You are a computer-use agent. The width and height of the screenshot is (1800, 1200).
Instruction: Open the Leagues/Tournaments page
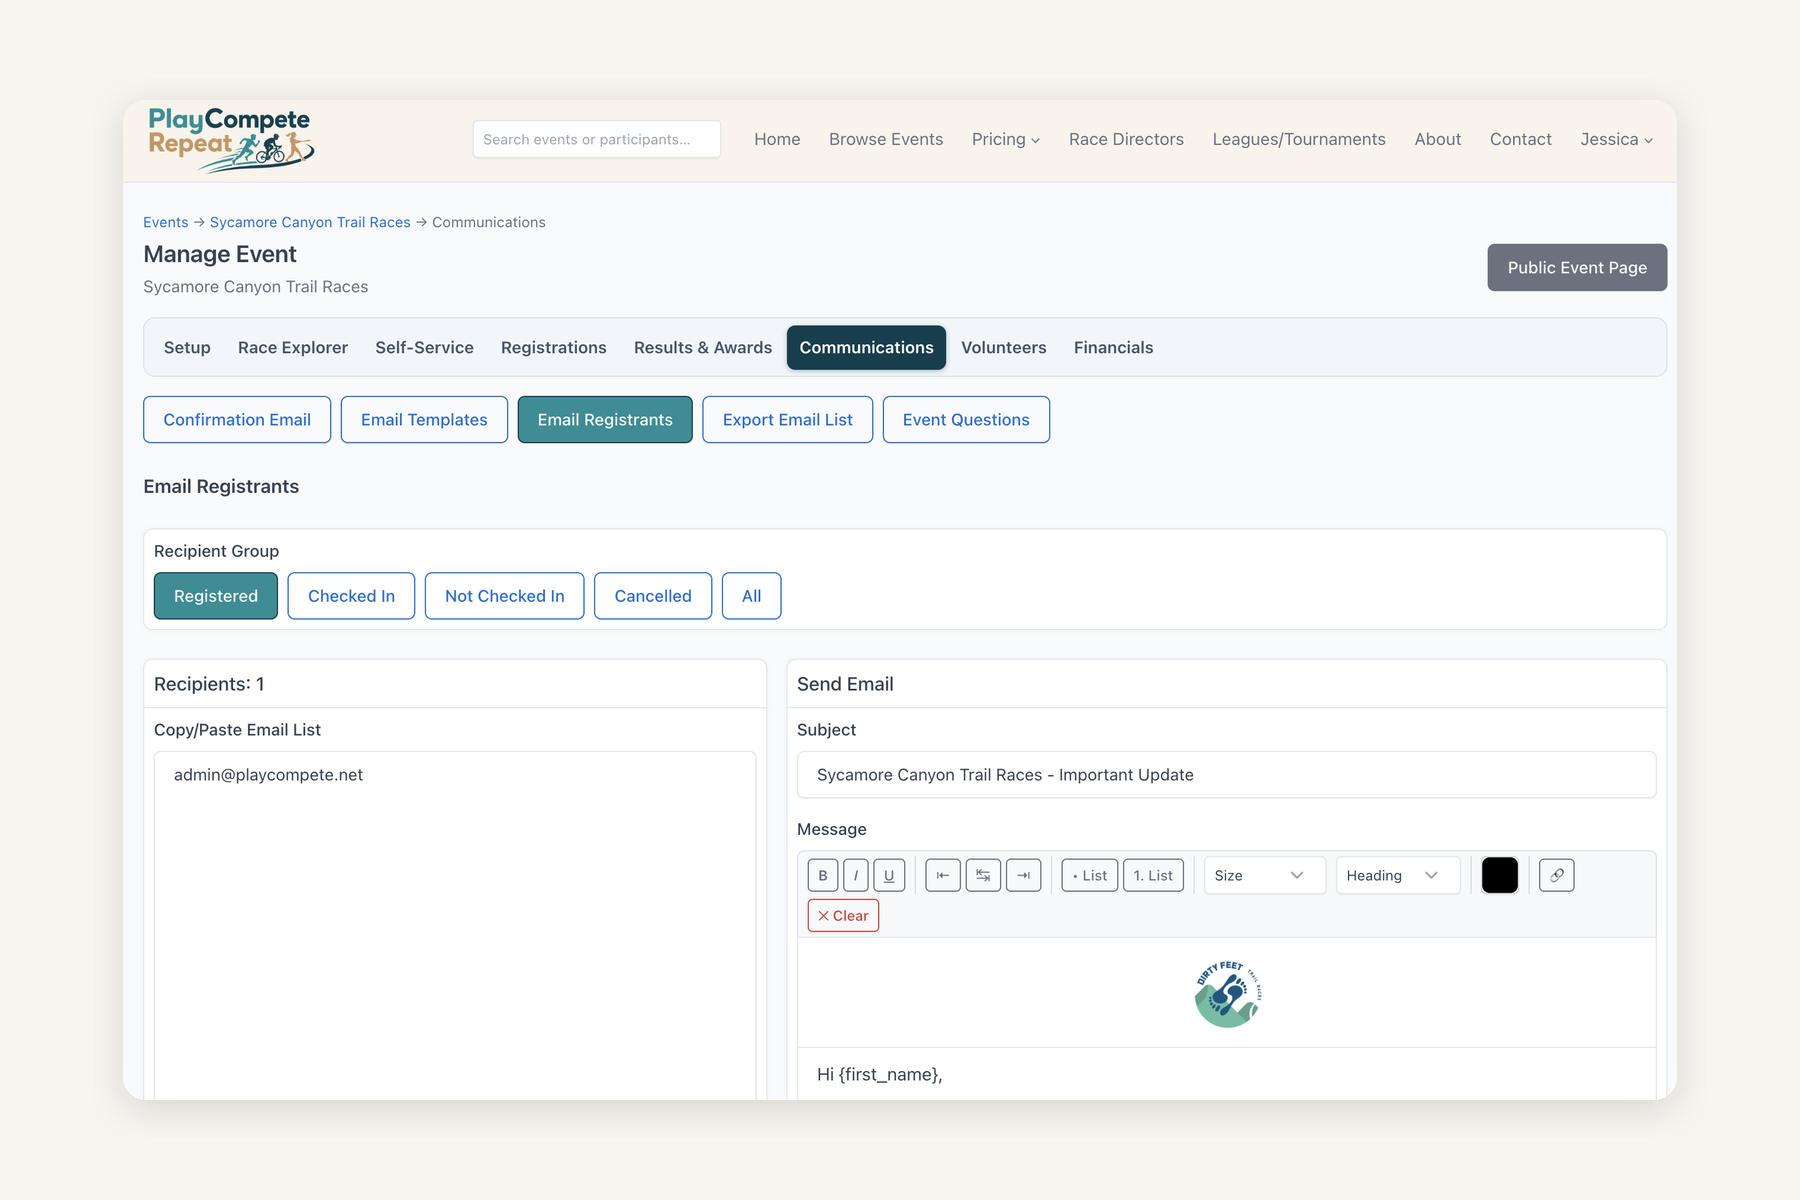coord(1299,139)
